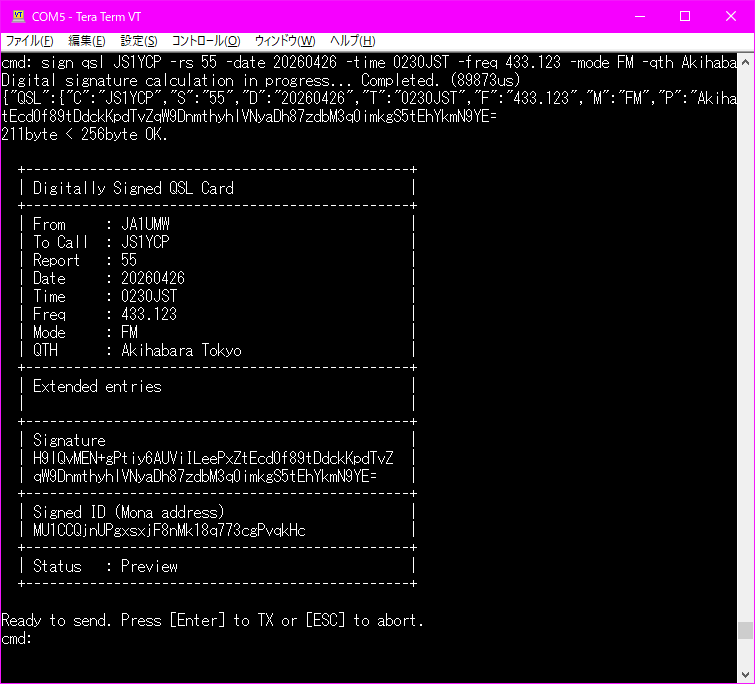Click the JSON line starting {"QSL"

click(x=369, y=99)
